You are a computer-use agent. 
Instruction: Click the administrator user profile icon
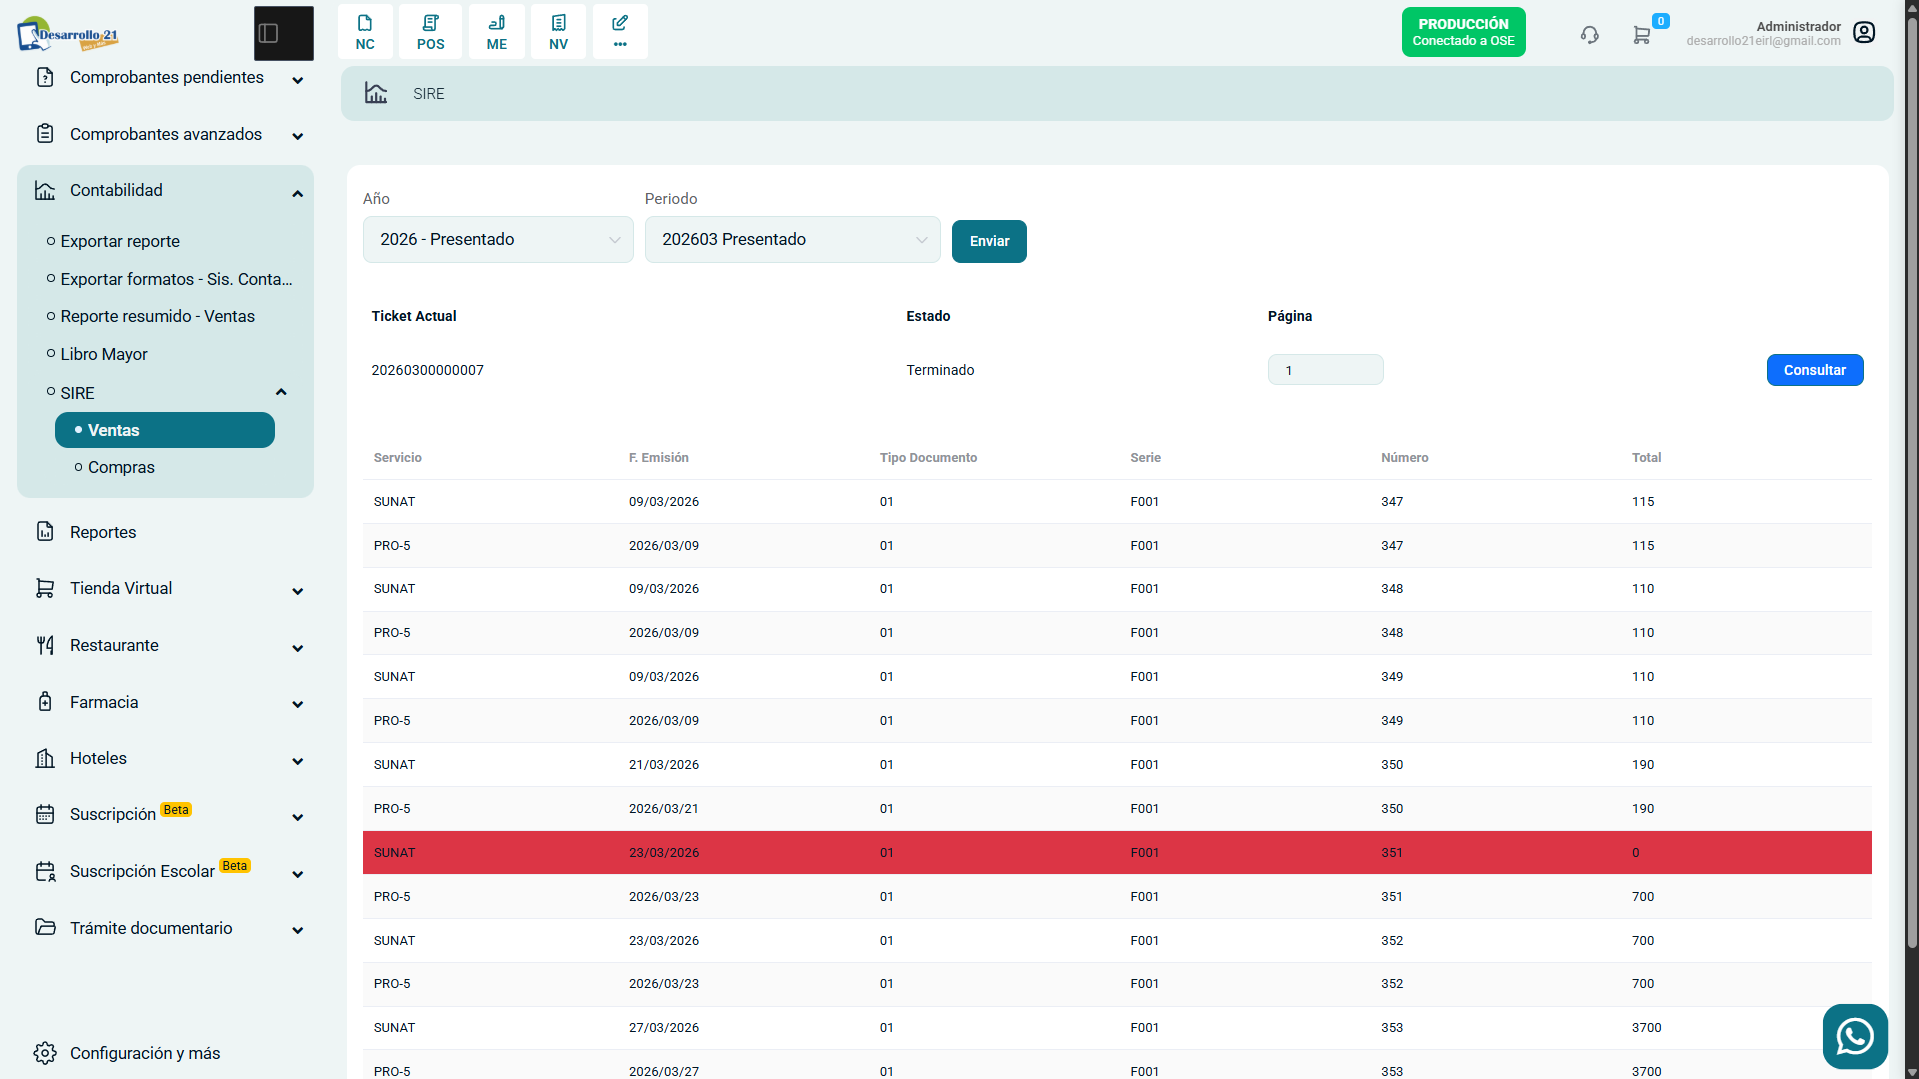tap(1864, 33)
